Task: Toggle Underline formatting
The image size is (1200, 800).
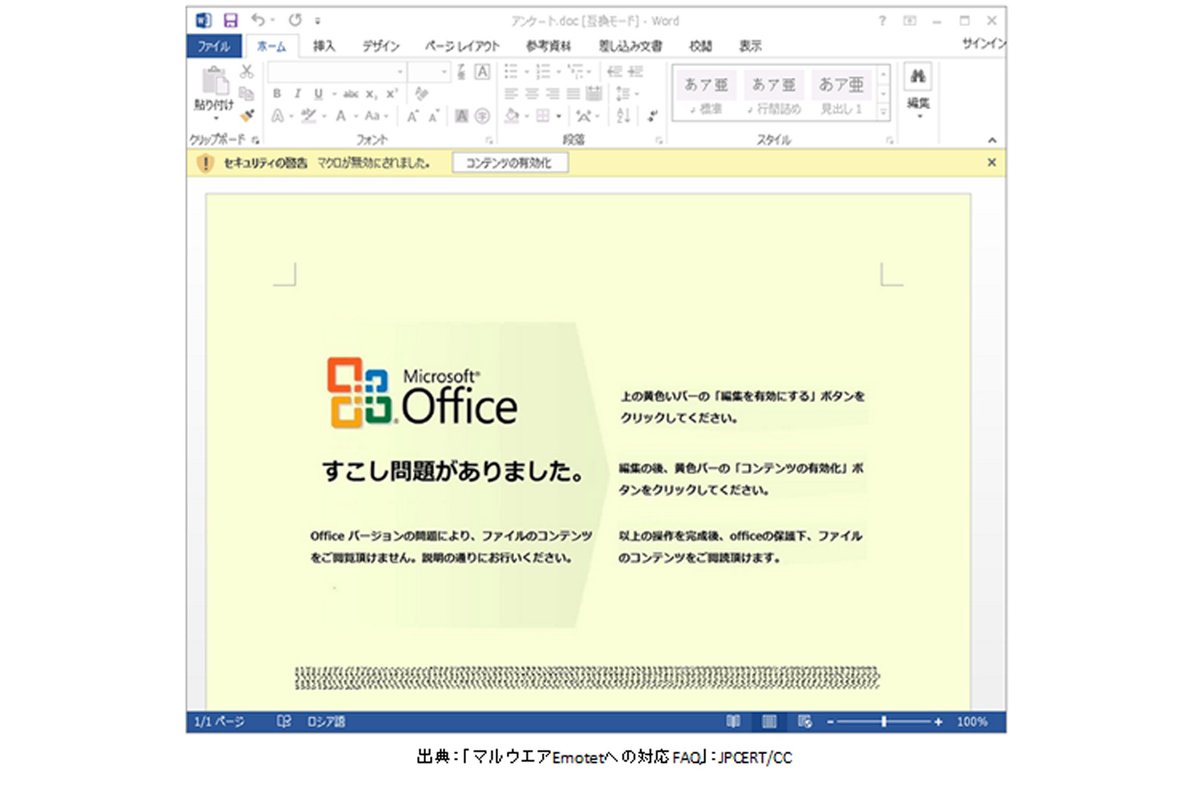Action: 318,94
